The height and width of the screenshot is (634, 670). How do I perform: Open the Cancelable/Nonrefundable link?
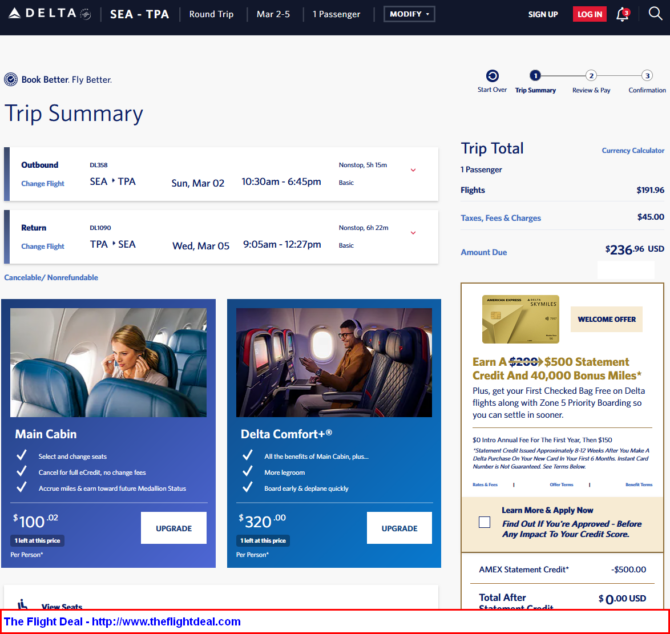[x=51, y=277]
